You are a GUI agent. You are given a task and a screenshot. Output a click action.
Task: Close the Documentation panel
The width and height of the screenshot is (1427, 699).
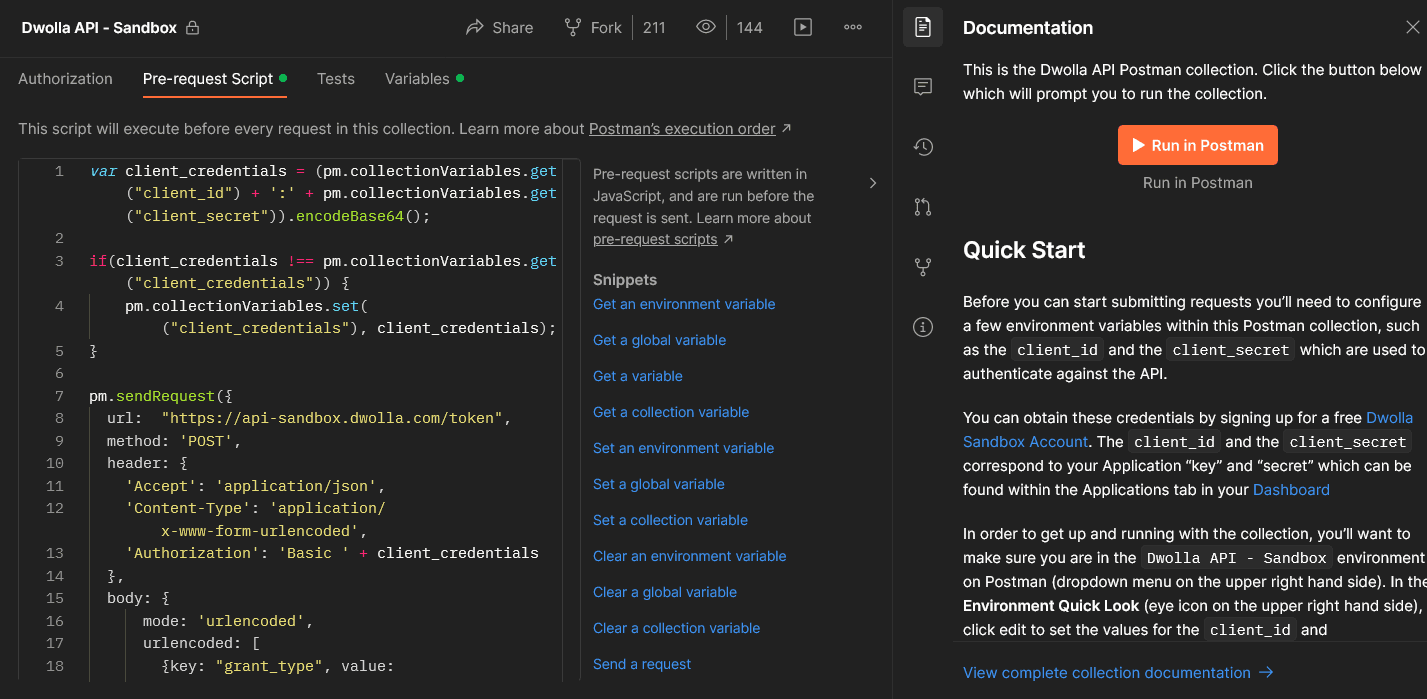click(x=1411, y=27)
